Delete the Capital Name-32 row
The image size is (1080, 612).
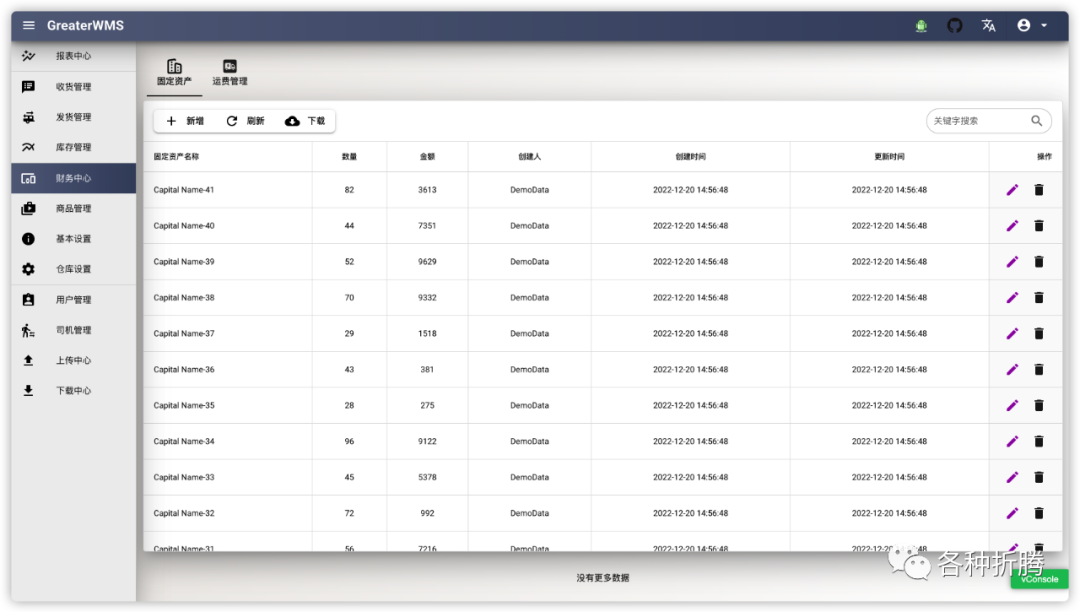1039,514
